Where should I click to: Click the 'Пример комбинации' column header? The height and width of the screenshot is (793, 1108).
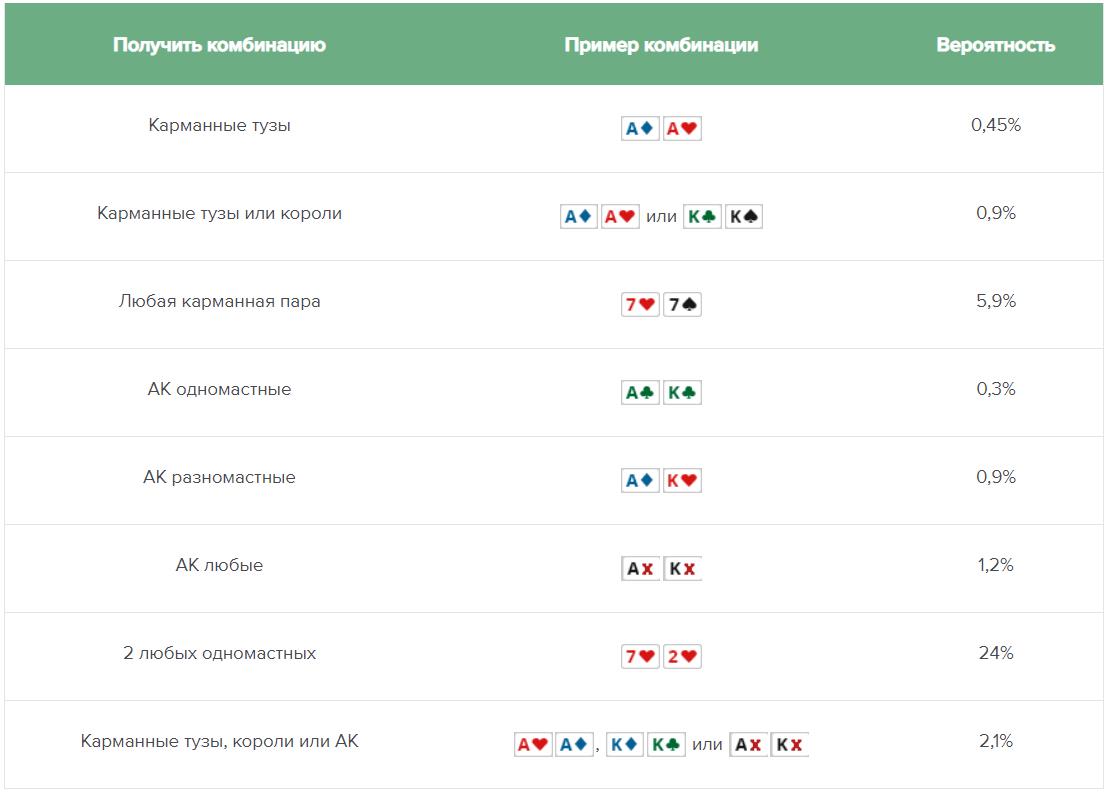661,45
